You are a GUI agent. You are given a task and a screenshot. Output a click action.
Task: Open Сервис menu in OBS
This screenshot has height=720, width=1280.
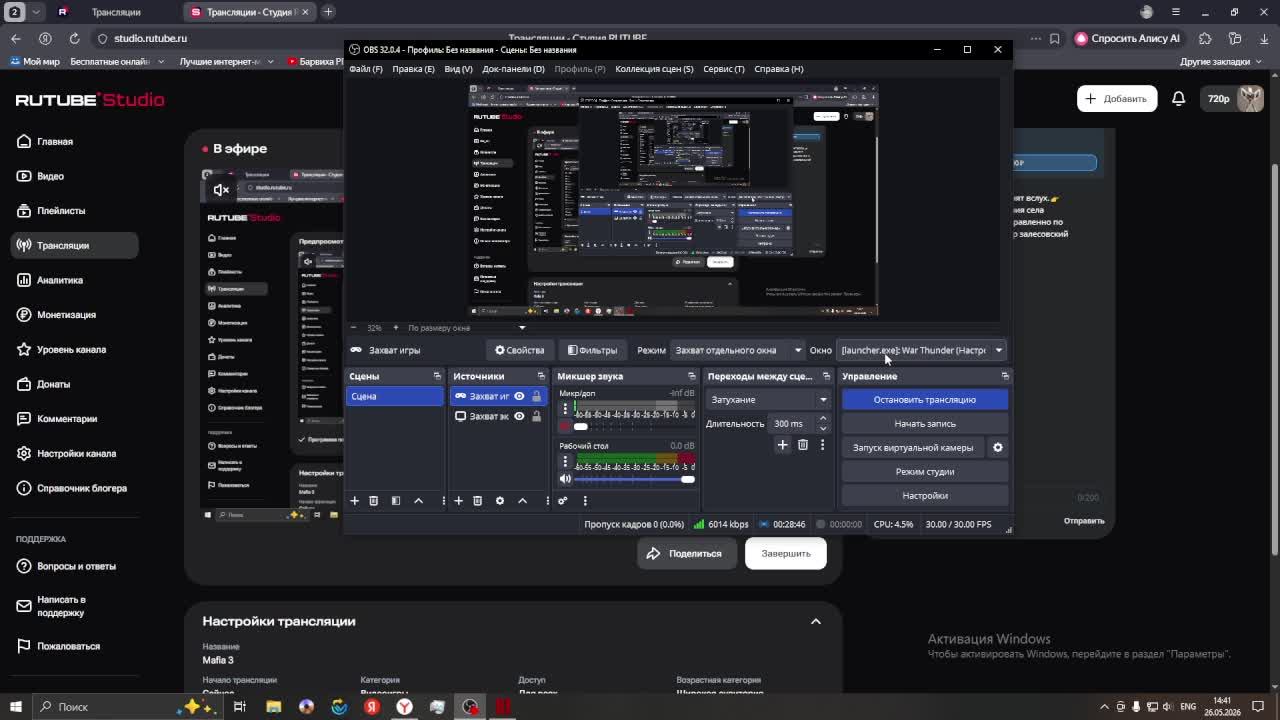coord(724,69)
